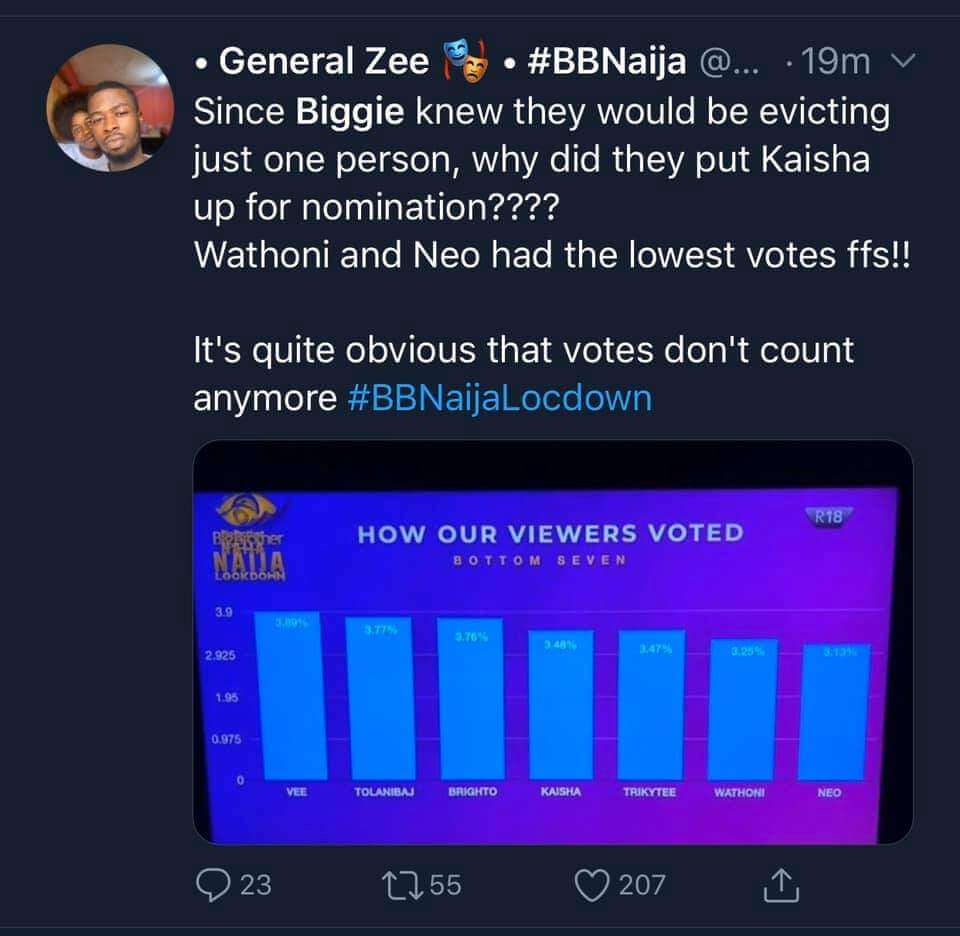Tap the Big Brother Naija logo in image
This screenshot has height=936, width=960.
249,536
